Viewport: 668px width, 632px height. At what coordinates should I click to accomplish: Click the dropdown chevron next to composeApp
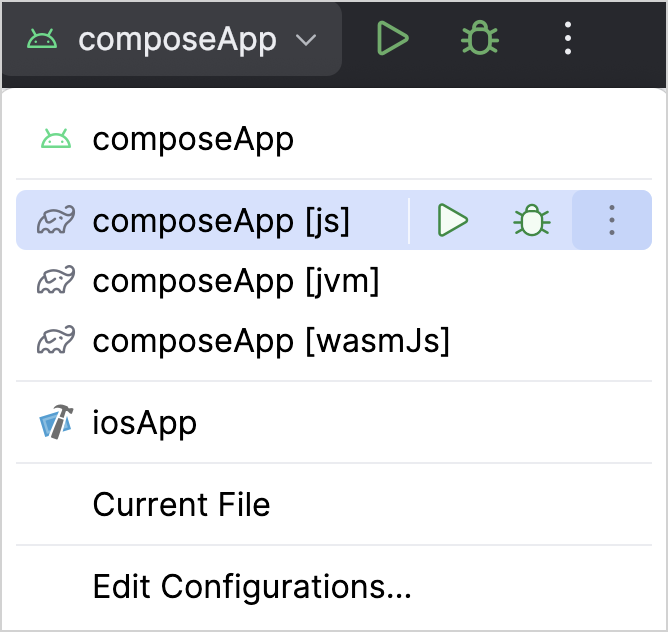[306, 40]
